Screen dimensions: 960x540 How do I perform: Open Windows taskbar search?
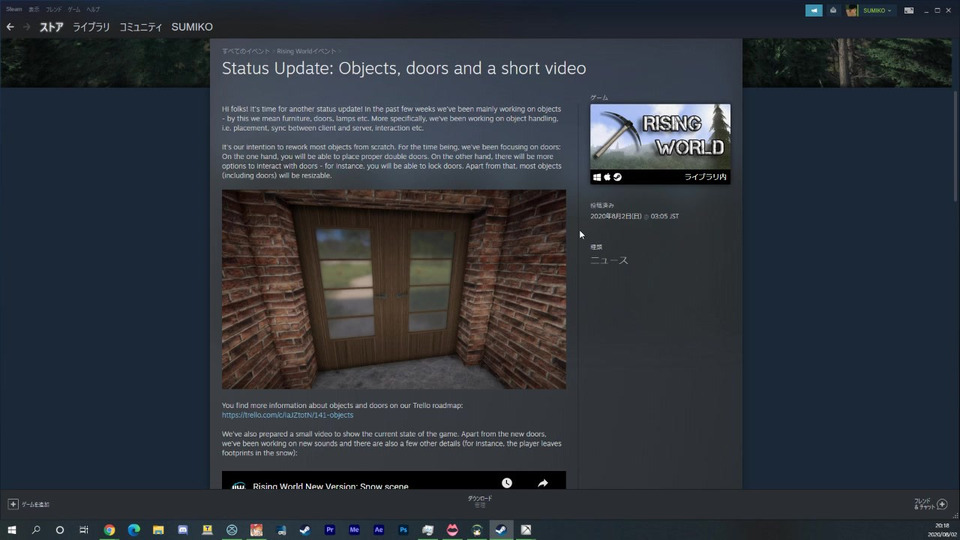pyautogui.click(x=36, y=530)
